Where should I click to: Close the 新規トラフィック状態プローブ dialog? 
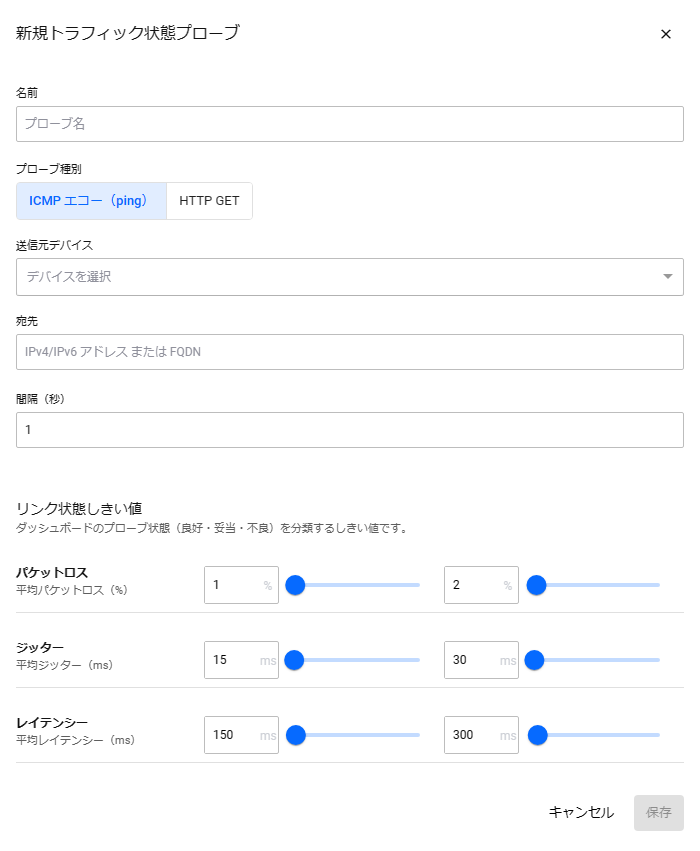(x=665, y=34)
